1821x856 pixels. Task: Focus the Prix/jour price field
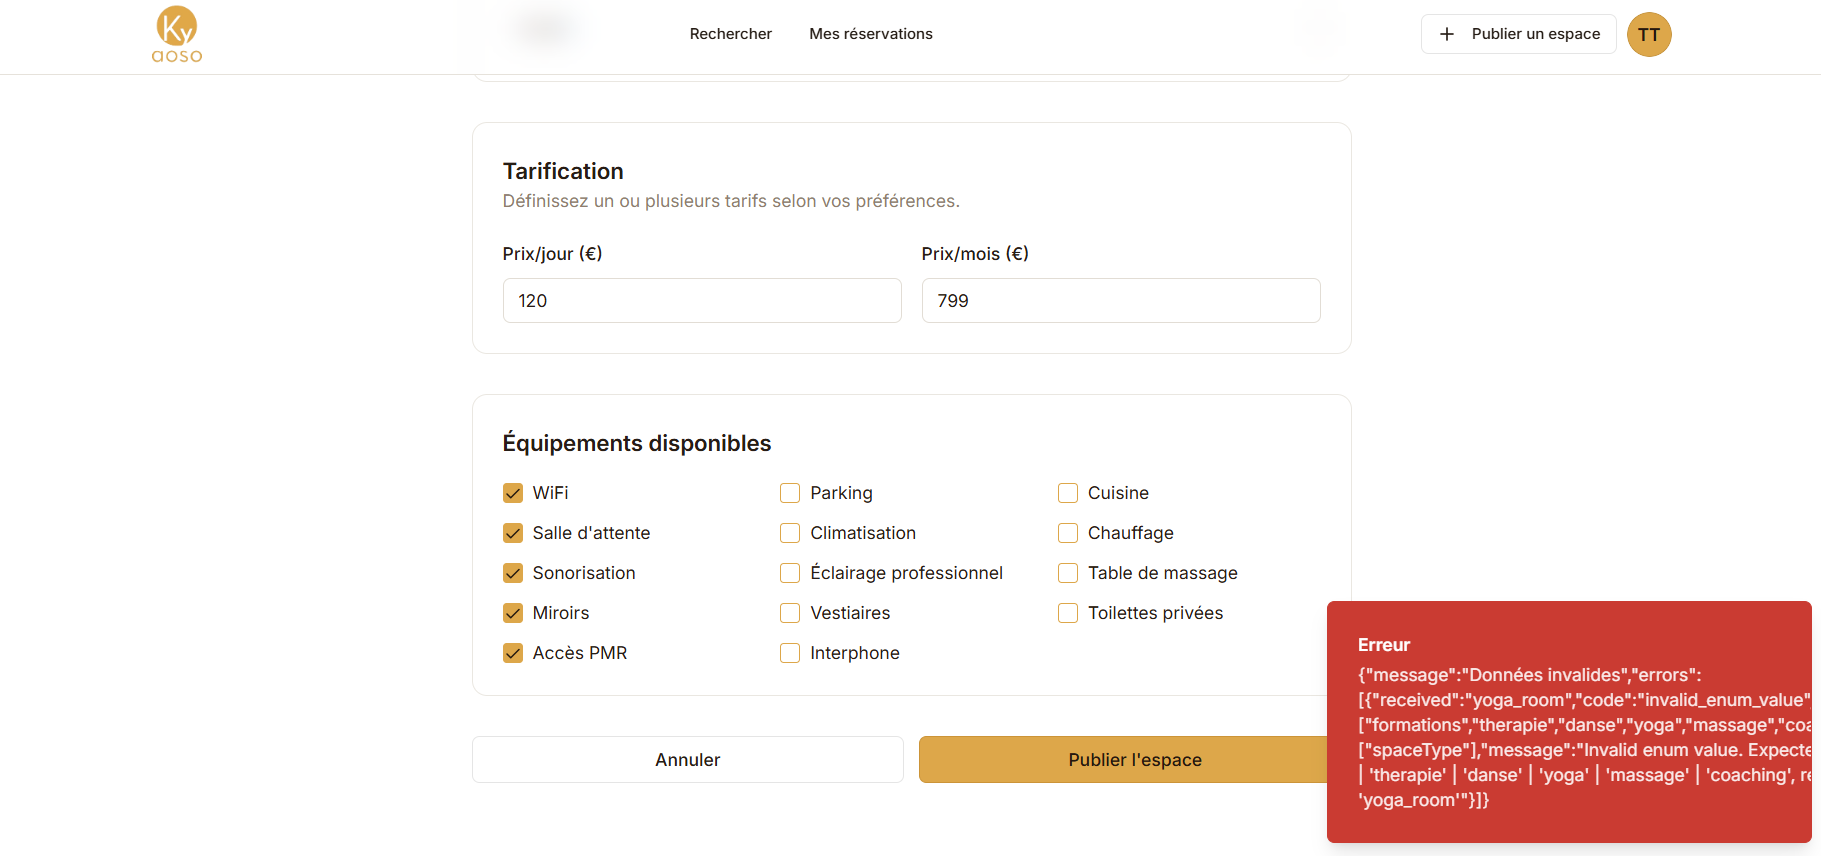701,301
